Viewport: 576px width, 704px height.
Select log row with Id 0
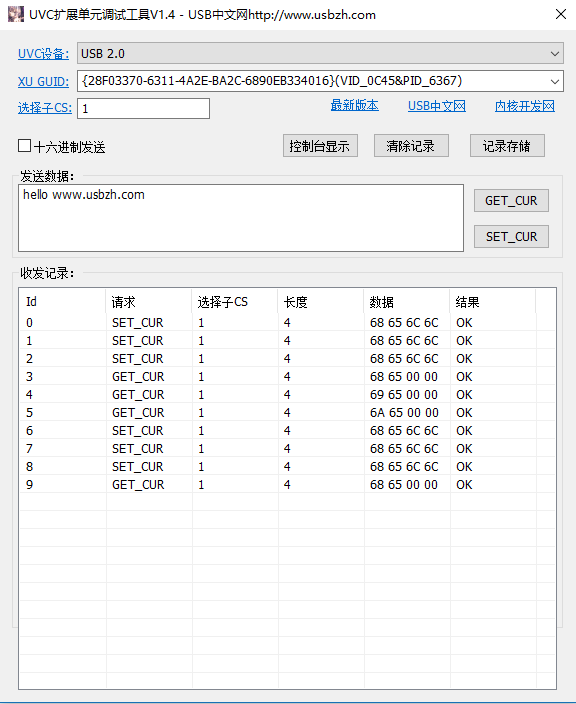(x=287, y=322)
